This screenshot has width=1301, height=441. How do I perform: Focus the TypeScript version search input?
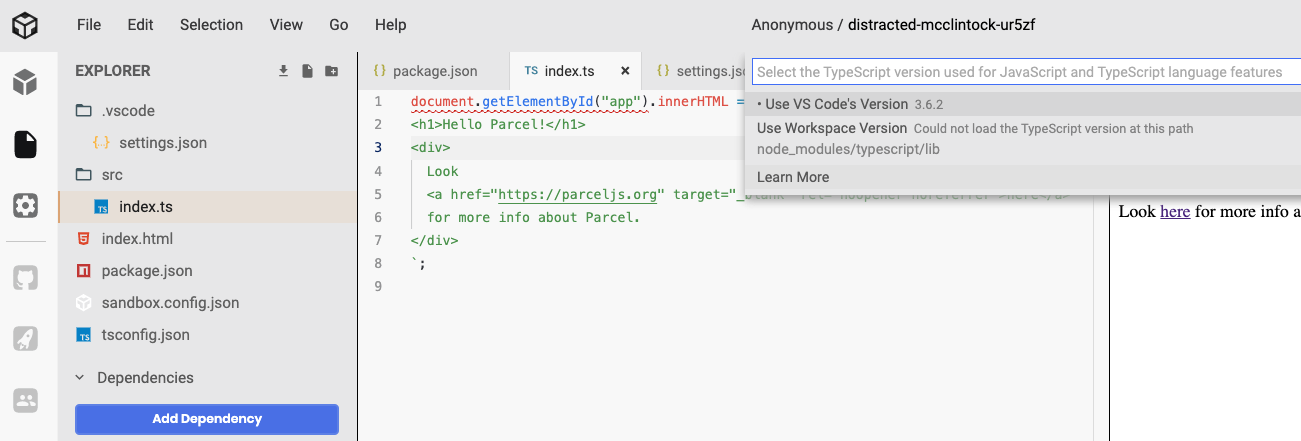tap(1026, 72)
